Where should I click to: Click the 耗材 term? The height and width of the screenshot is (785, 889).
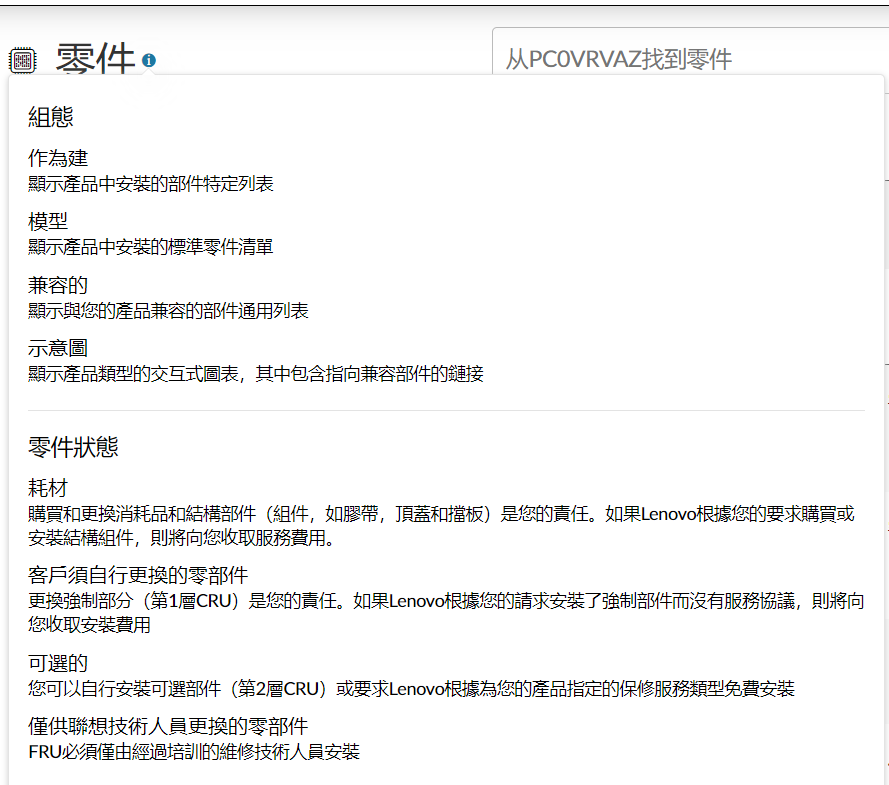[x=48, y=487]
